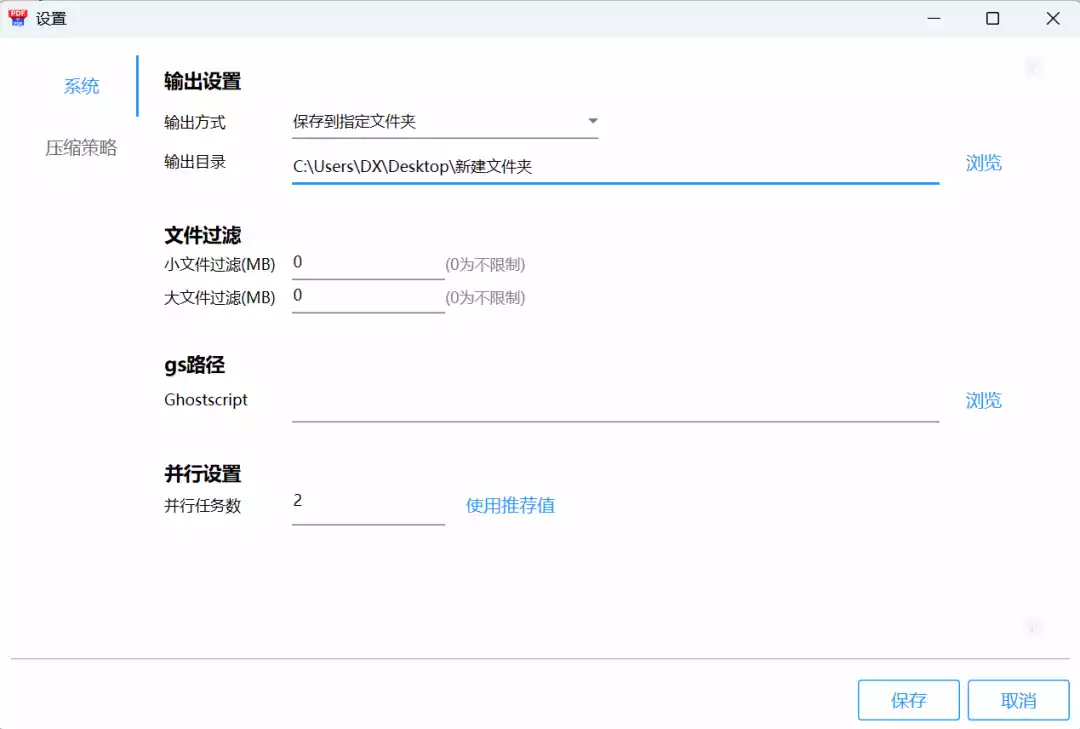Click the 使用推荐值 link
Viewport: 1080px width, 729px height.
pos(510,506)
